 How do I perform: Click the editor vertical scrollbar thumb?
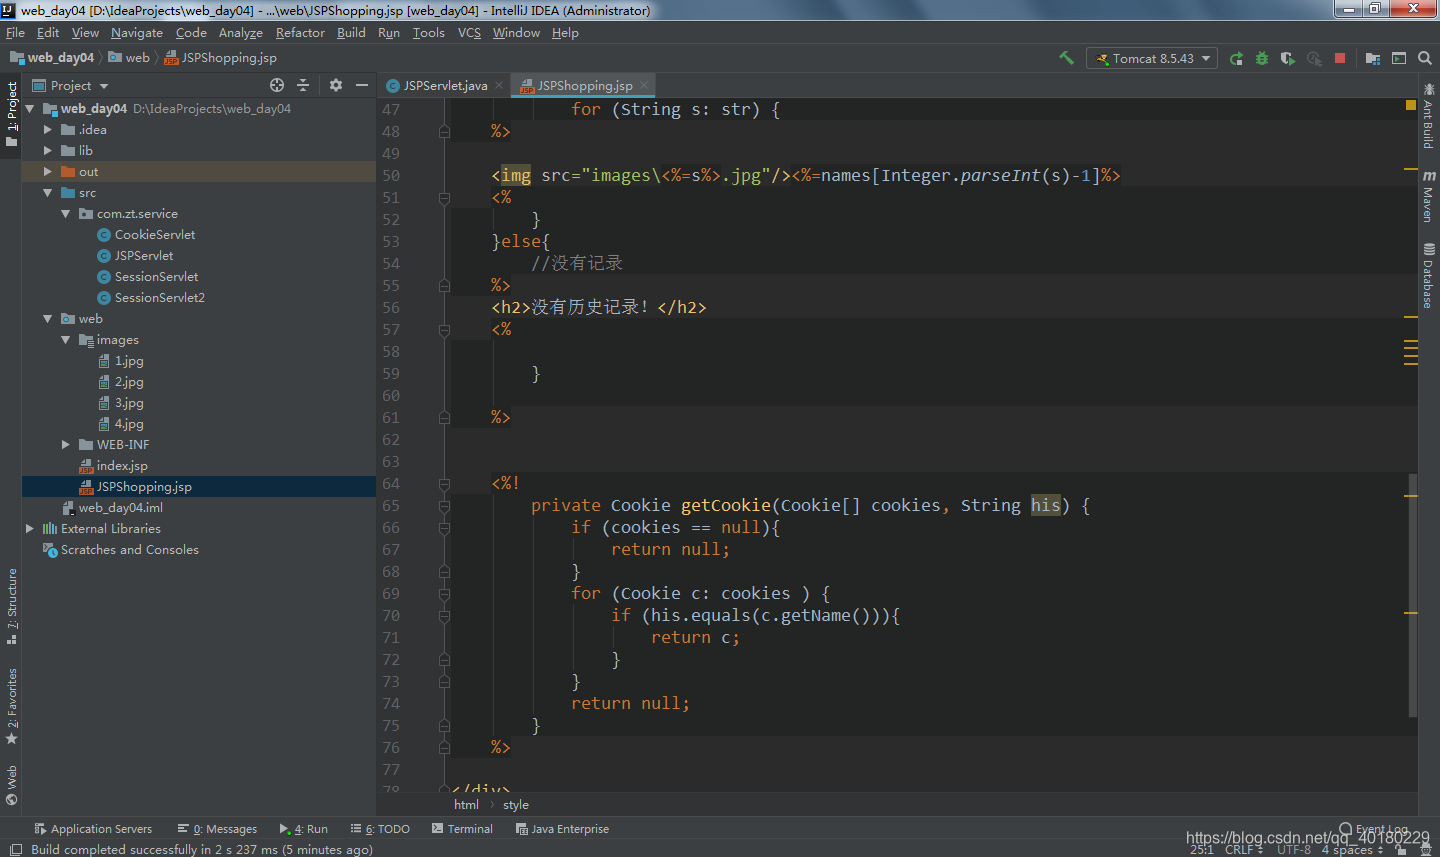coord(1412,595)
